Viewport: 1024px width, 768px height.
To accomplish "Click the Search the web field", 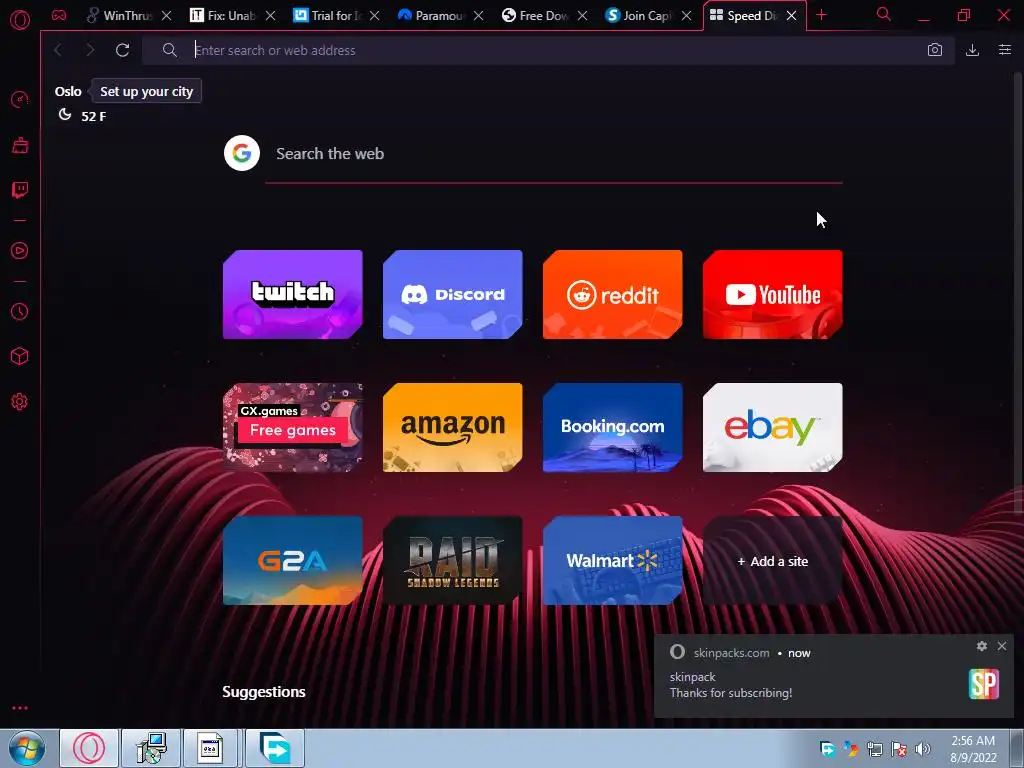I will click(x=554, y=154).
